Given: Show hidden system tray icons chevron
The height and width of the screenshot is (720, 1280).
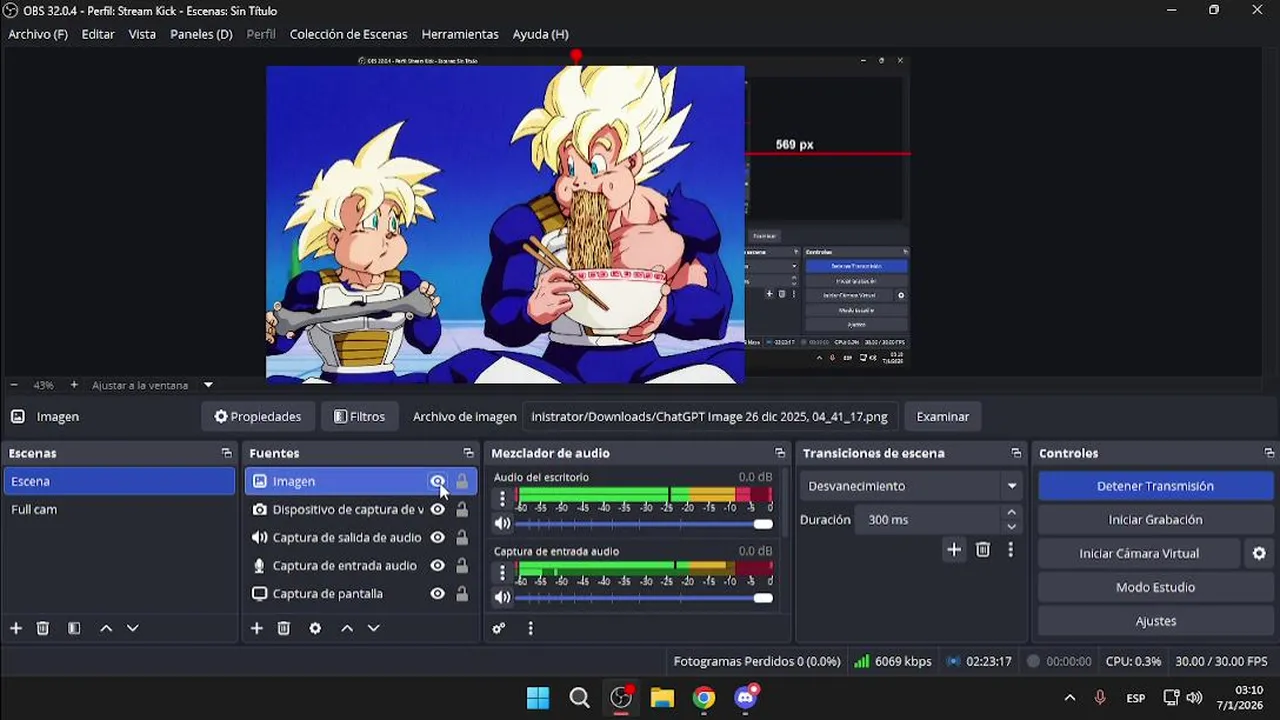Looking at the screenshot, I should 1069,698.
